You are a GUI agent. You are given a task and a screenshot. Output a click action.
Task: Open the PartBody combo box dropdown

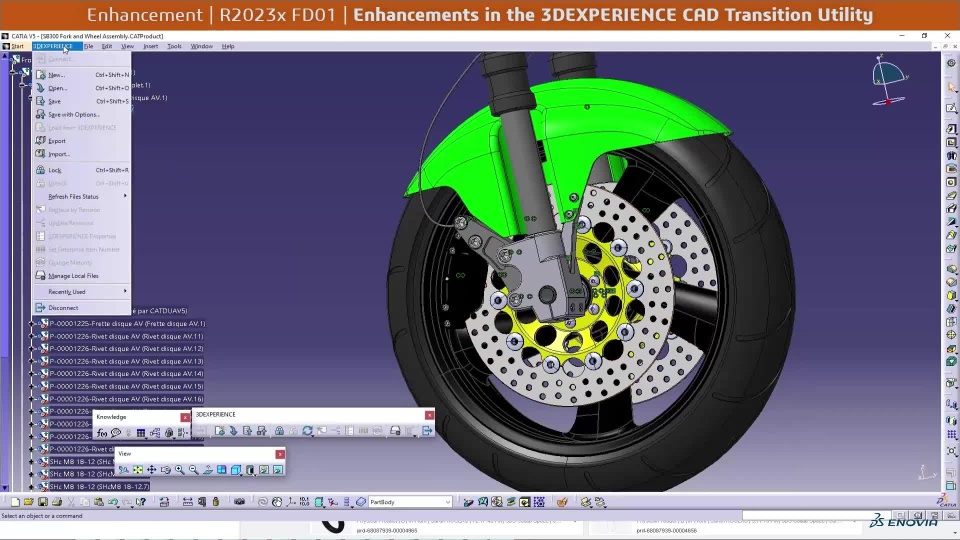coord(448,502)
